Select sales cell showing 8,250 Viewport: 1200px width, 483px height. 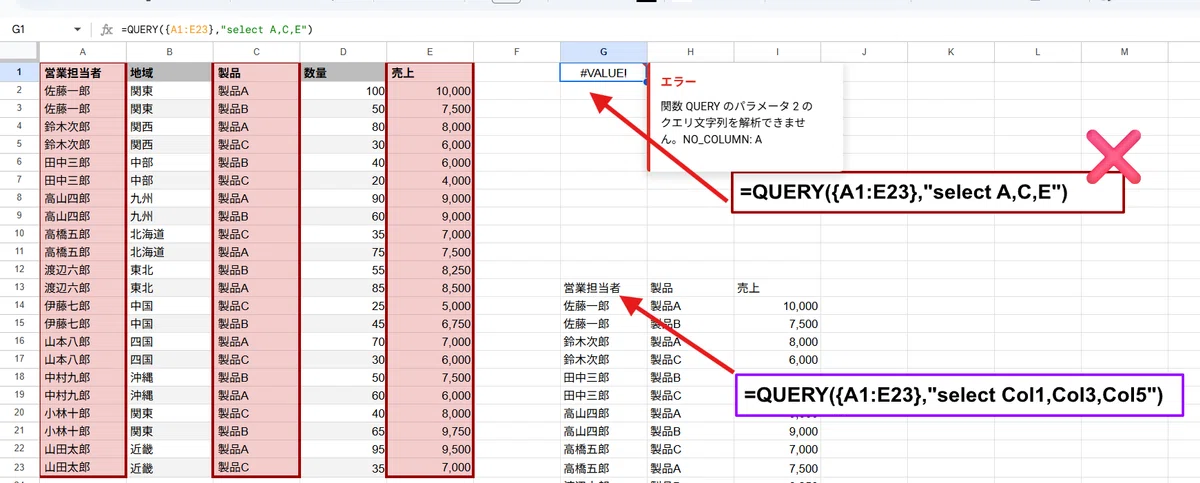tap(430, 270)
